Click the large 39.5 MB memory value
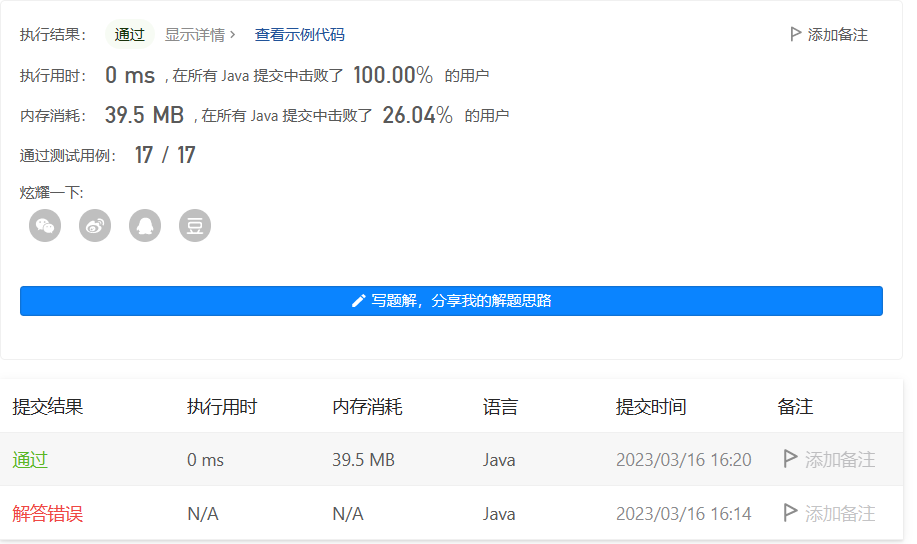This screenshot has height=544, width=917. [x=144, y=115]
